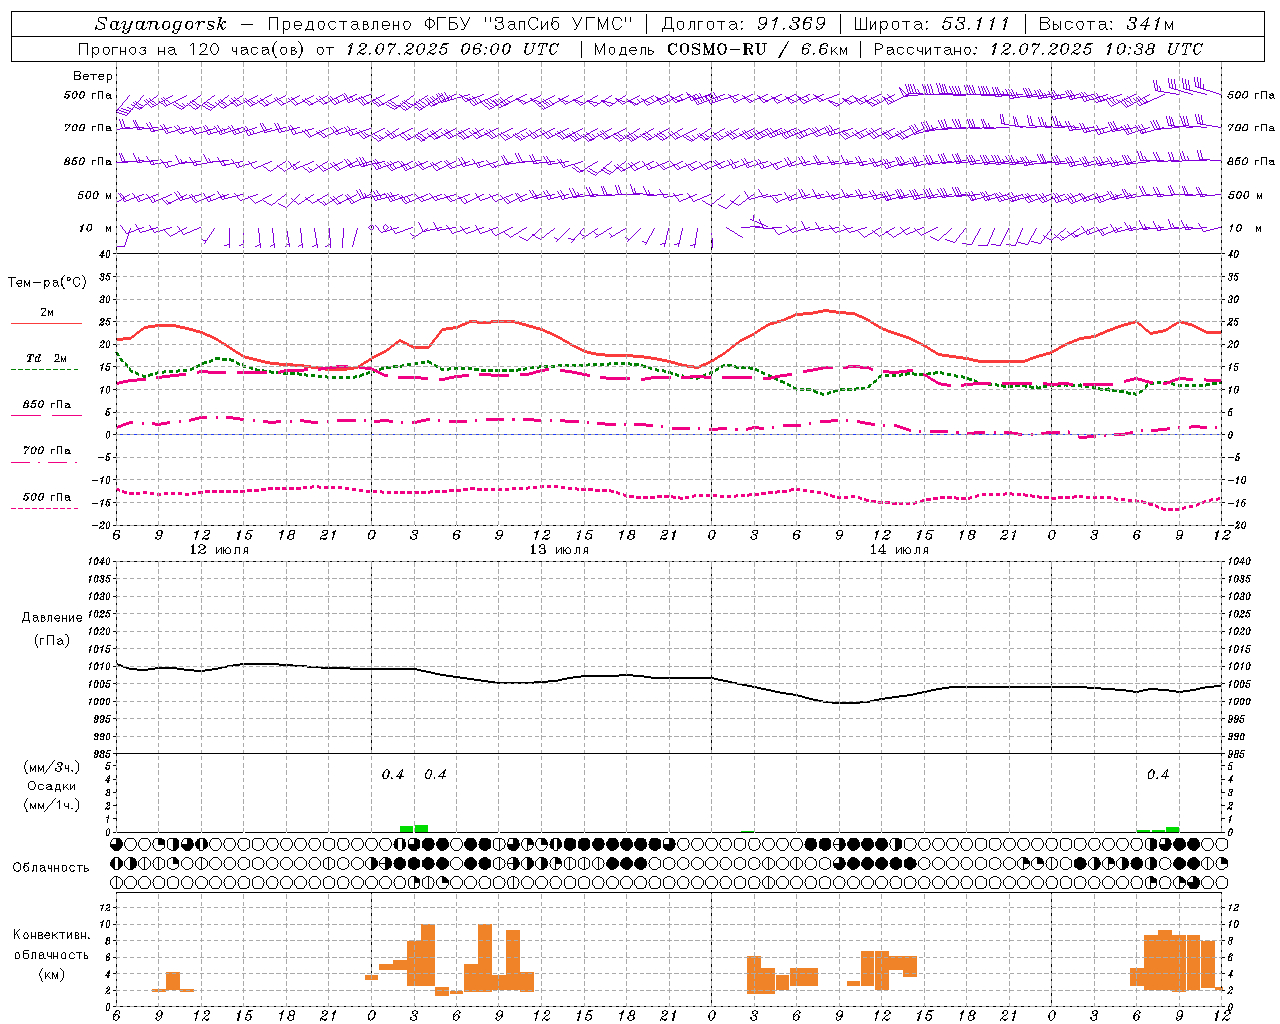Click the Модель COSMO-RU / 6.6км text
The height and width of the screenshot is (1024, 1280).
coord(720,49)
